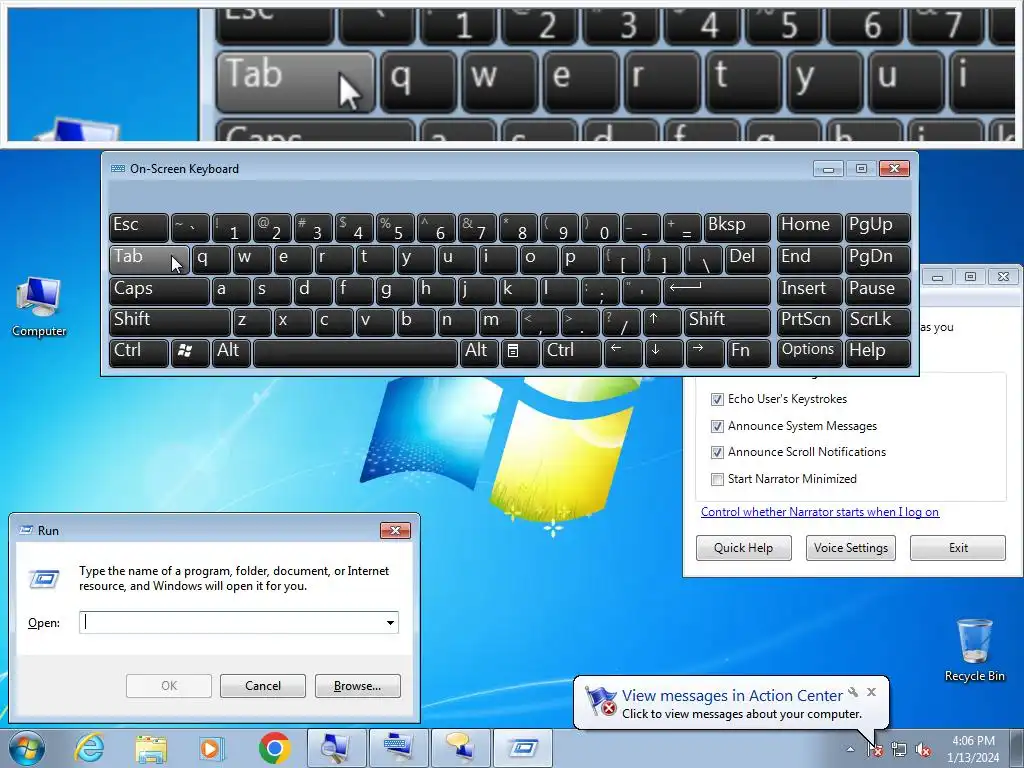Toggle Echo User's Keystrokes checkbox
Screen dimensions: 1024x768
[x=717, y=399]
